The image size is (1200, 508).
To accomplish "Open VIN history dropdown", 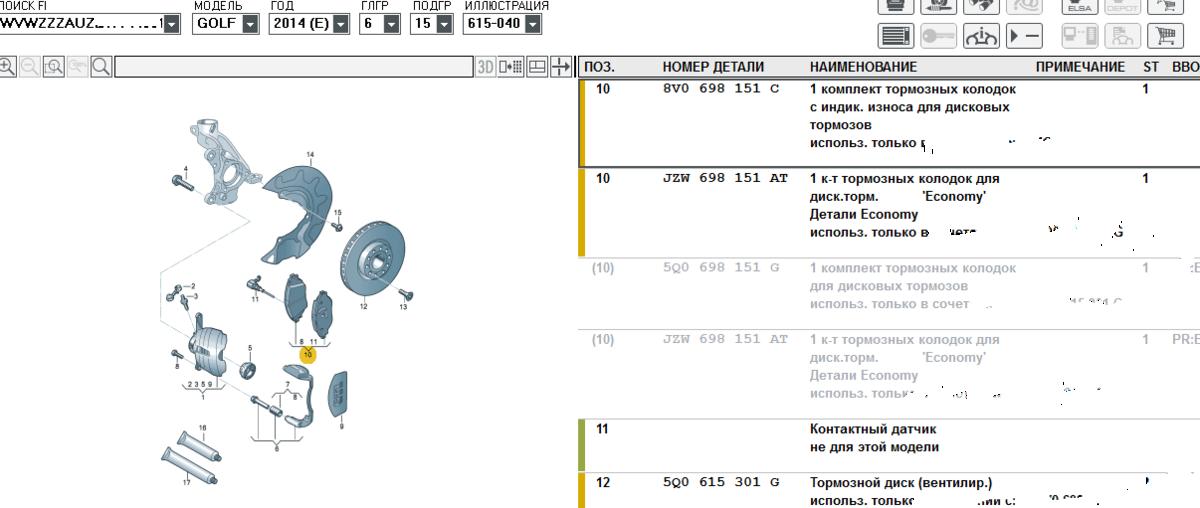I will (x=173, y=23).
